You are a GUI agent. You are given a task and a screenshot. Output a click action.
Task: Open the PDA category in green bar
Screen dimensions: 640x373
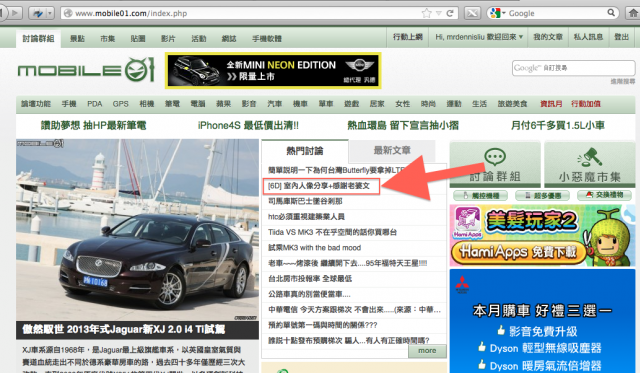(x=95, y=104)
